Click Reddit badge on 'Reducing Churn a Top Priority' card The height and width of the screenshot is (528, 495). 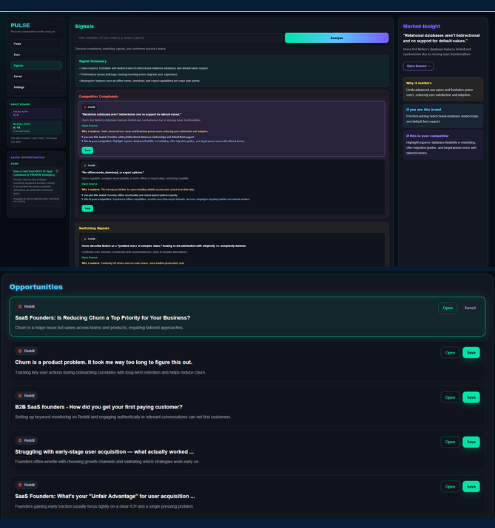(27, 306)
